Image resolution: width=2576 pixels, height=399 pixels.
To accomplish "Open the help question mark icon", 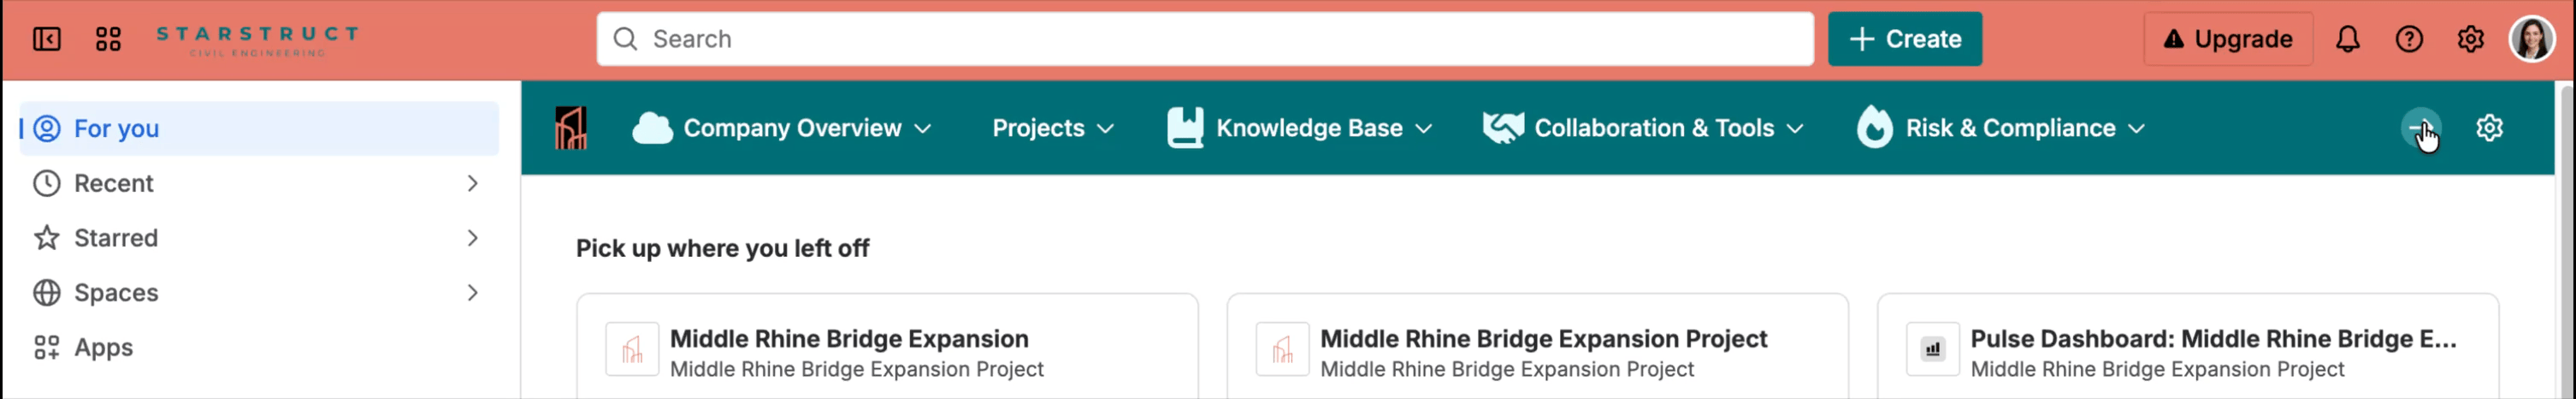I will 2409,39.
